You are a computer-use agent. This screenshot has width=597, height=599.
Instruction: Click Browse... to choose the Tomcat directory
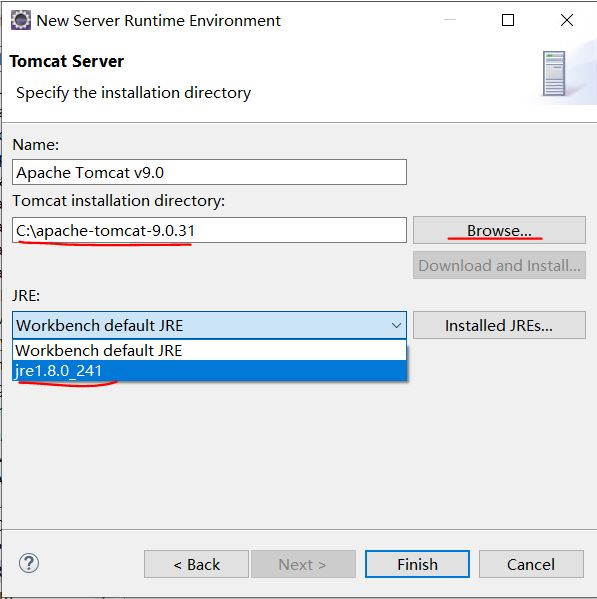pyautogui.click(x=499, y=230)
